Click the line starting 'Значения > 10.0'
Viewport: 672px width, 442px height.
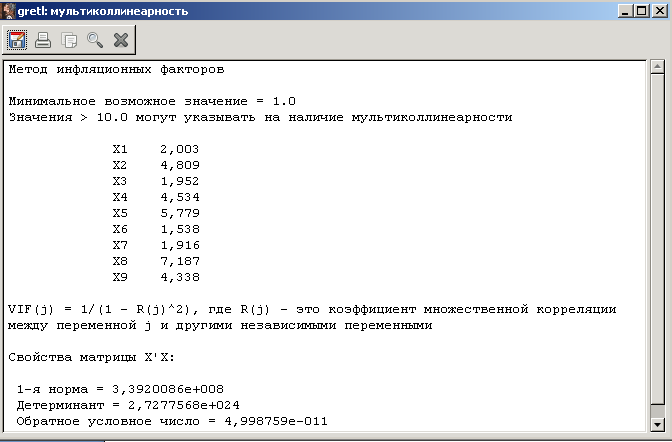(261, 117)
